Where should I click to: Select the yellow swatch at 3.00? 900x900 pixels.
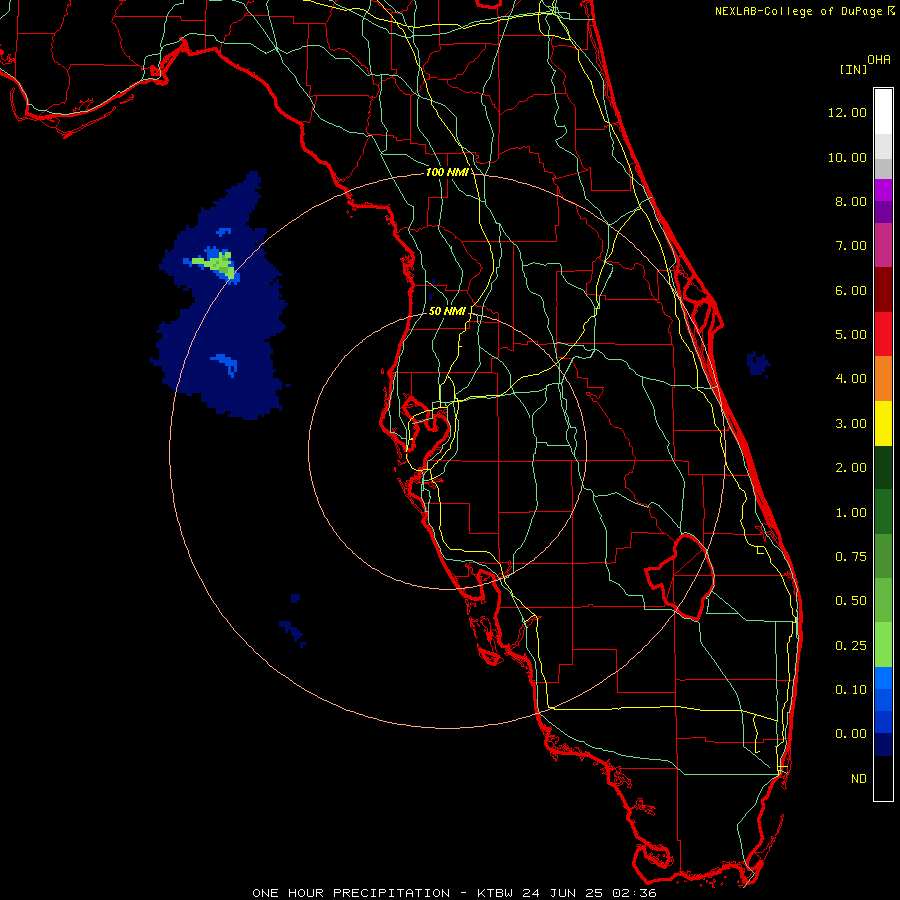883,424
